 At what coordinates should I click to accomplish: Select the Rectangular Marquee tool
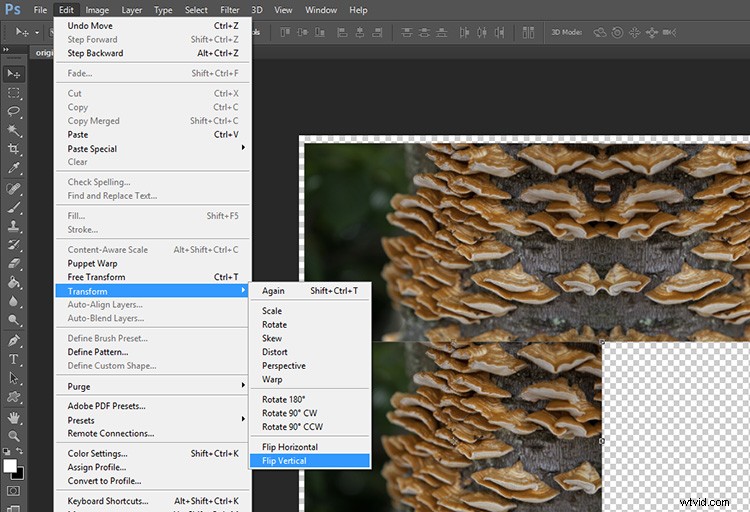(13, 93)
